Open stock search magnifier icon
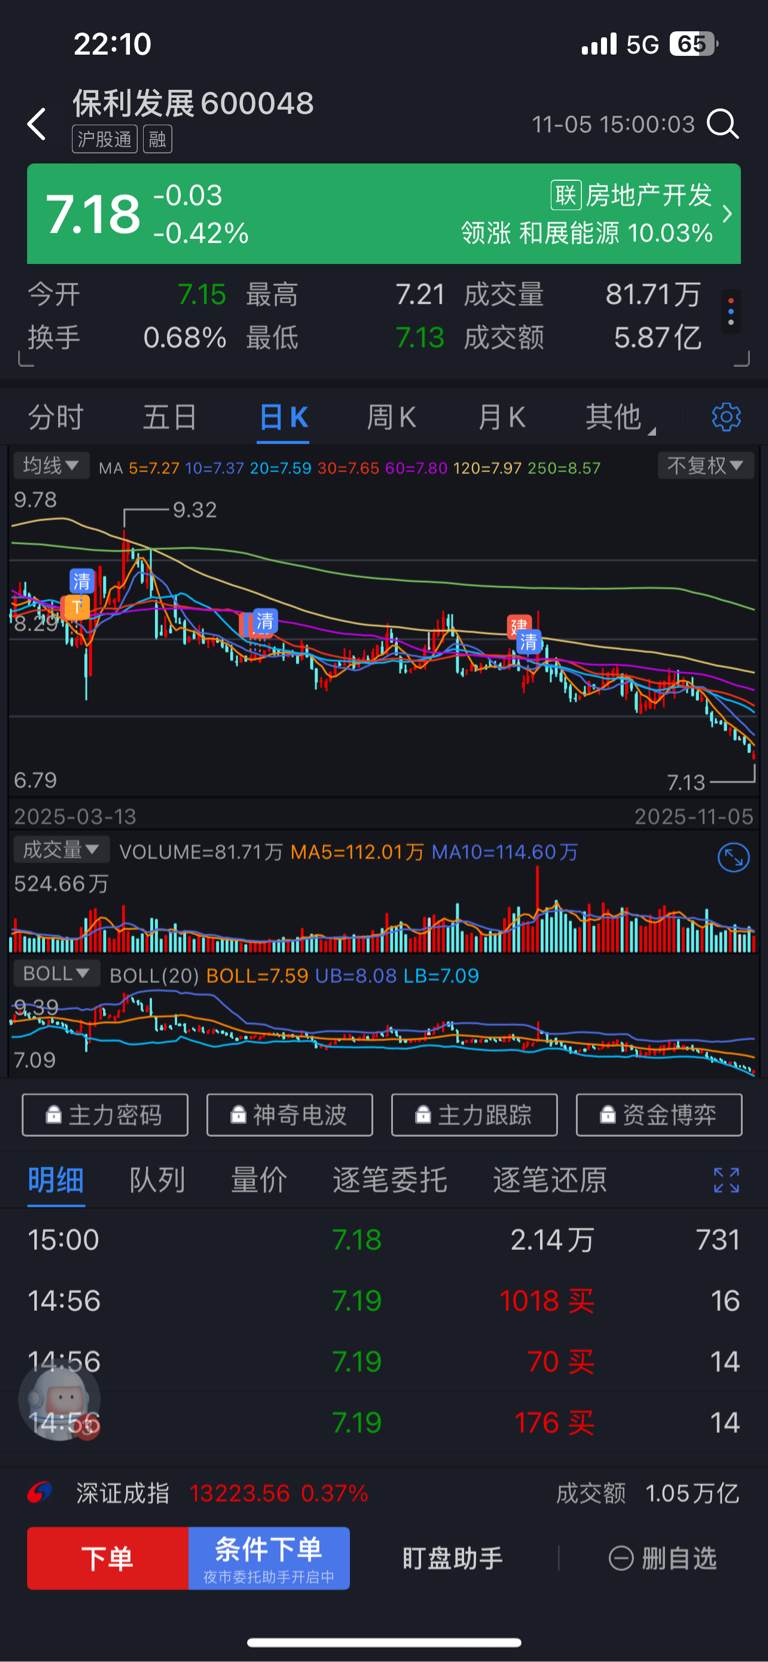The height and width of the screenshot is (1662, 768). tap(722, 124)
